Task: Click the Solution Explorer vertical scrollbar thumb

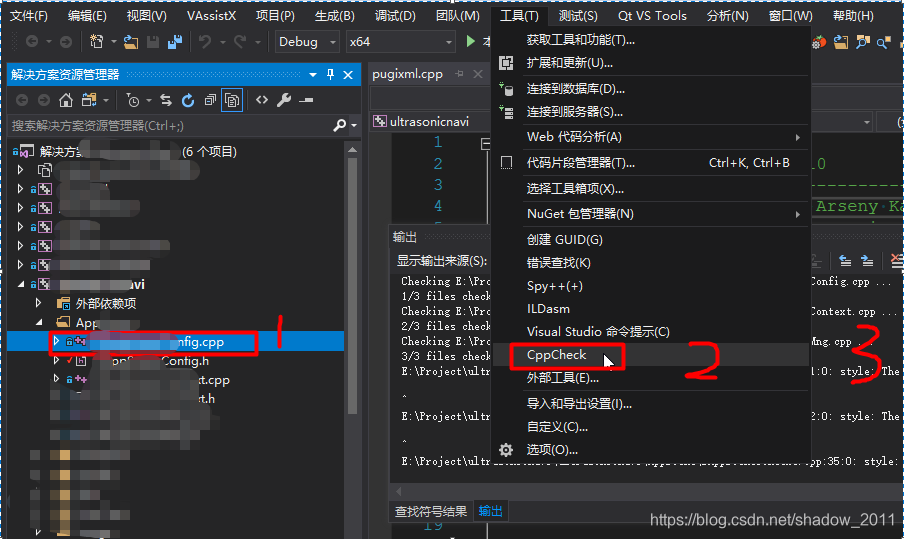Action: pos(352,285)
